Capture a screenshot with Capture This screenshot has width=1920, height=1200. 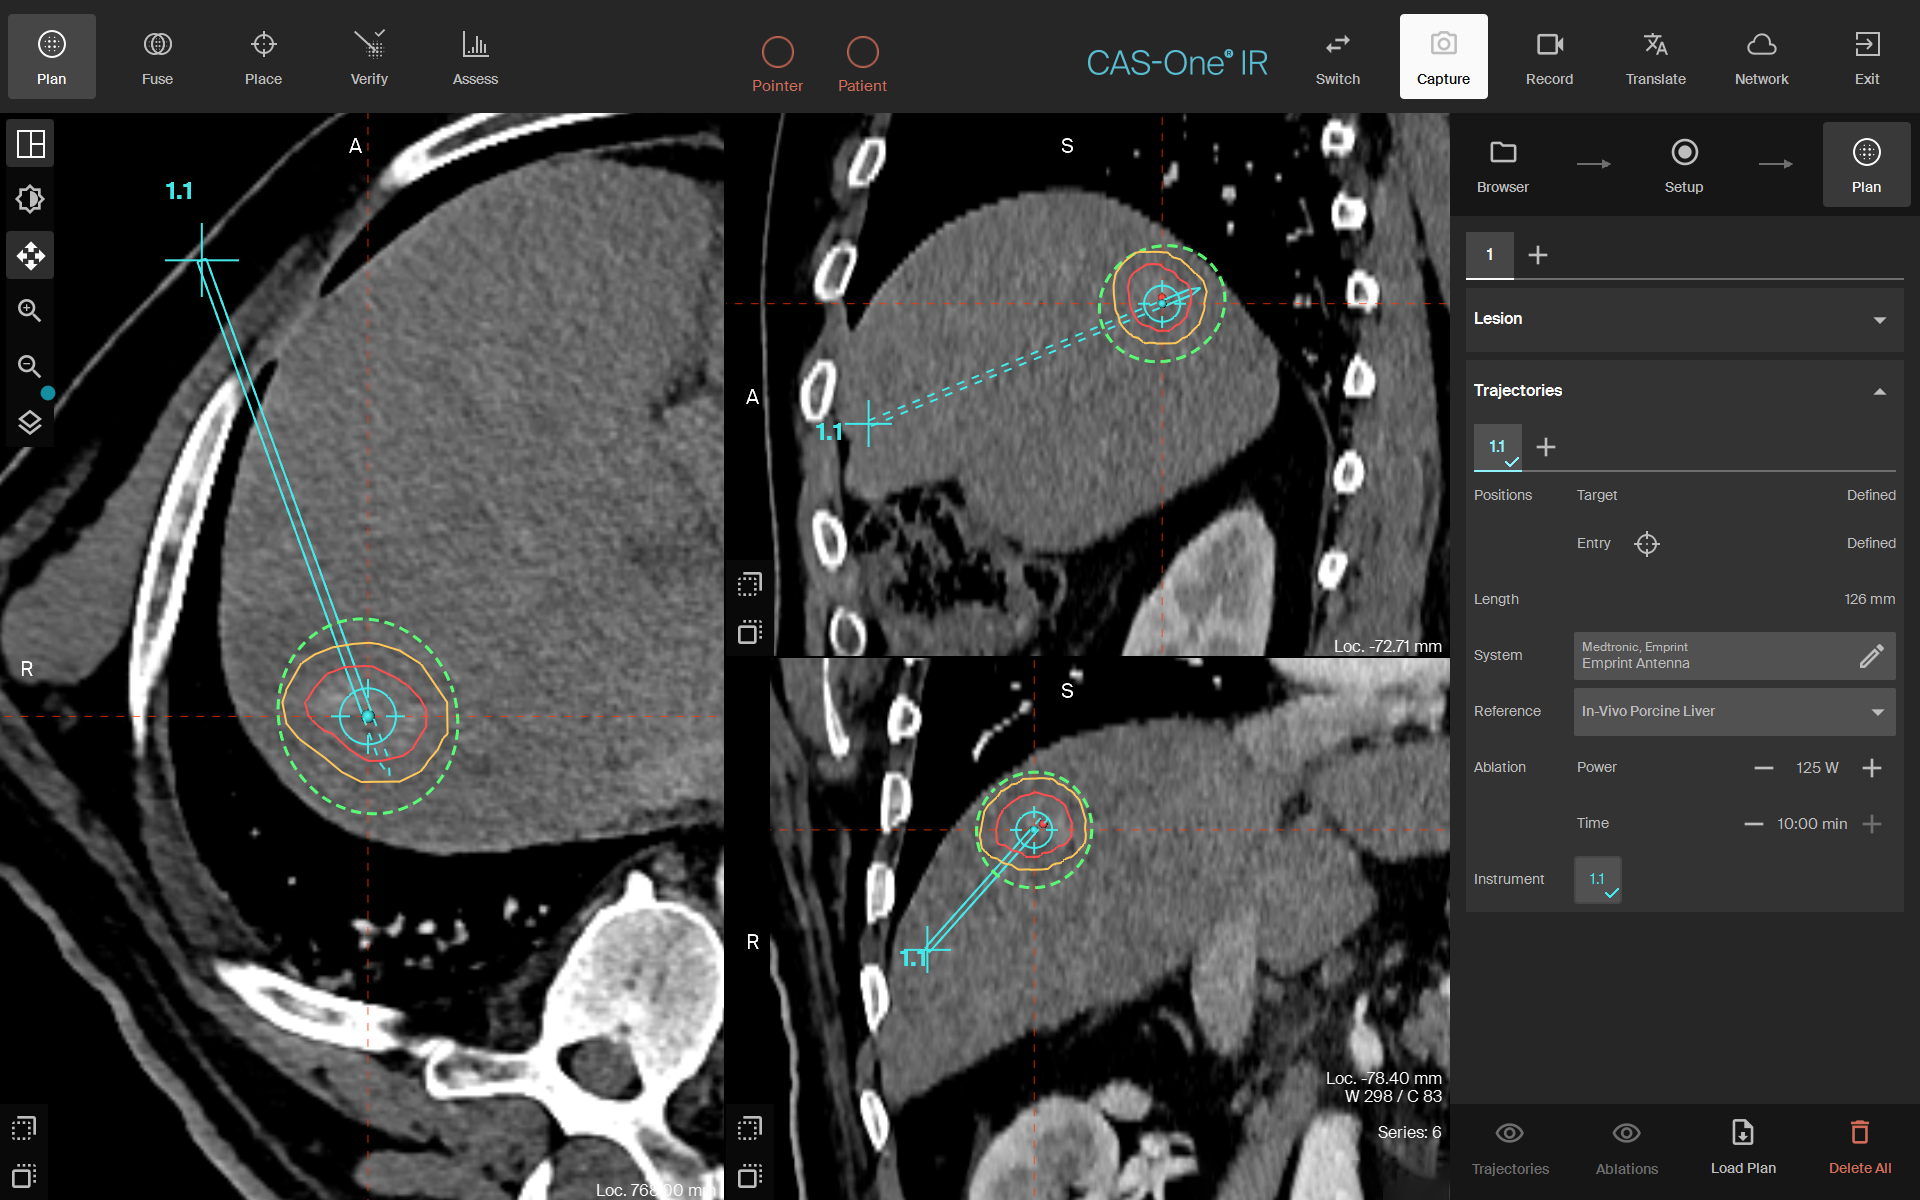tap(1444, 57)
